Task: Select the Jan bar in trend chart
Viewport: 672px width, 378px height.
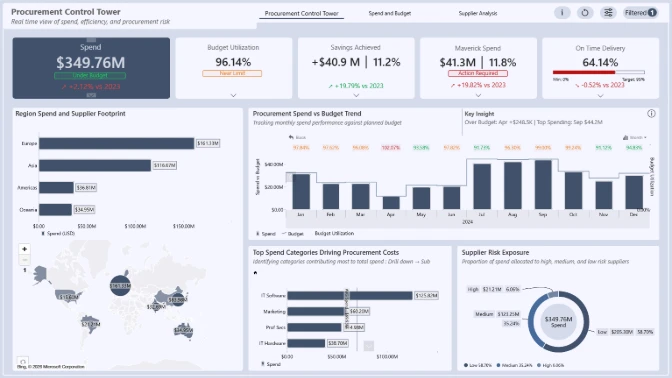Action: coord(301,192)
